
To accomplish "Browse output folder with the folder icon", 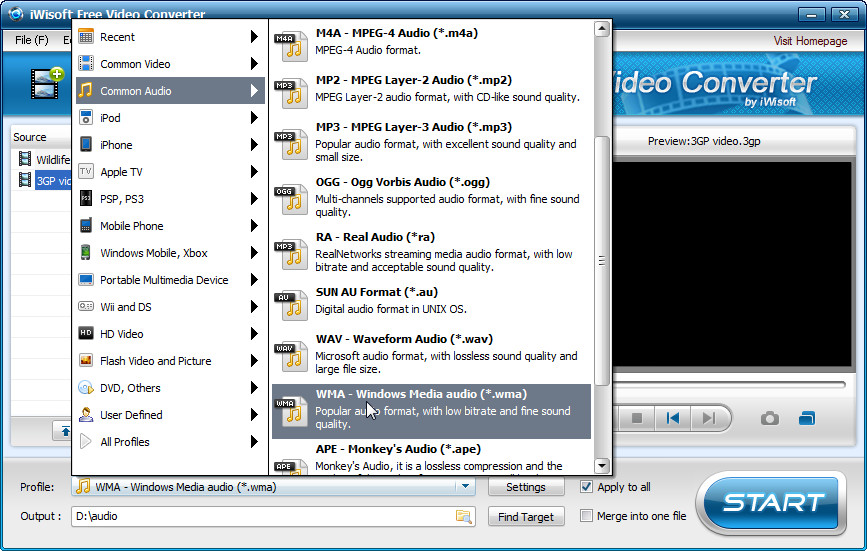I will pyautogui.click(x=463, y=516).
